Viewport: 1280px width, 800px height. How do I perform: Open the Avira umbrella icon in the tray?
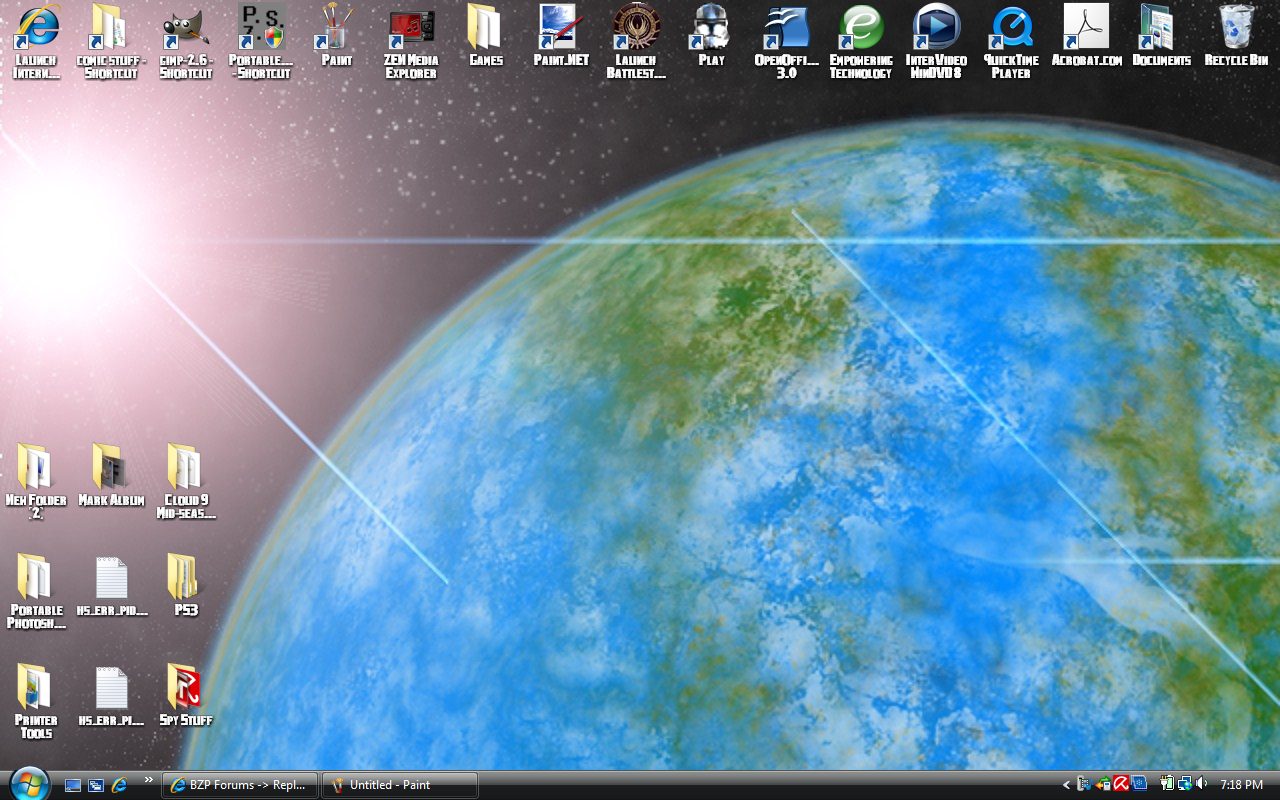pyautogui.click(x=1120, y=785)
